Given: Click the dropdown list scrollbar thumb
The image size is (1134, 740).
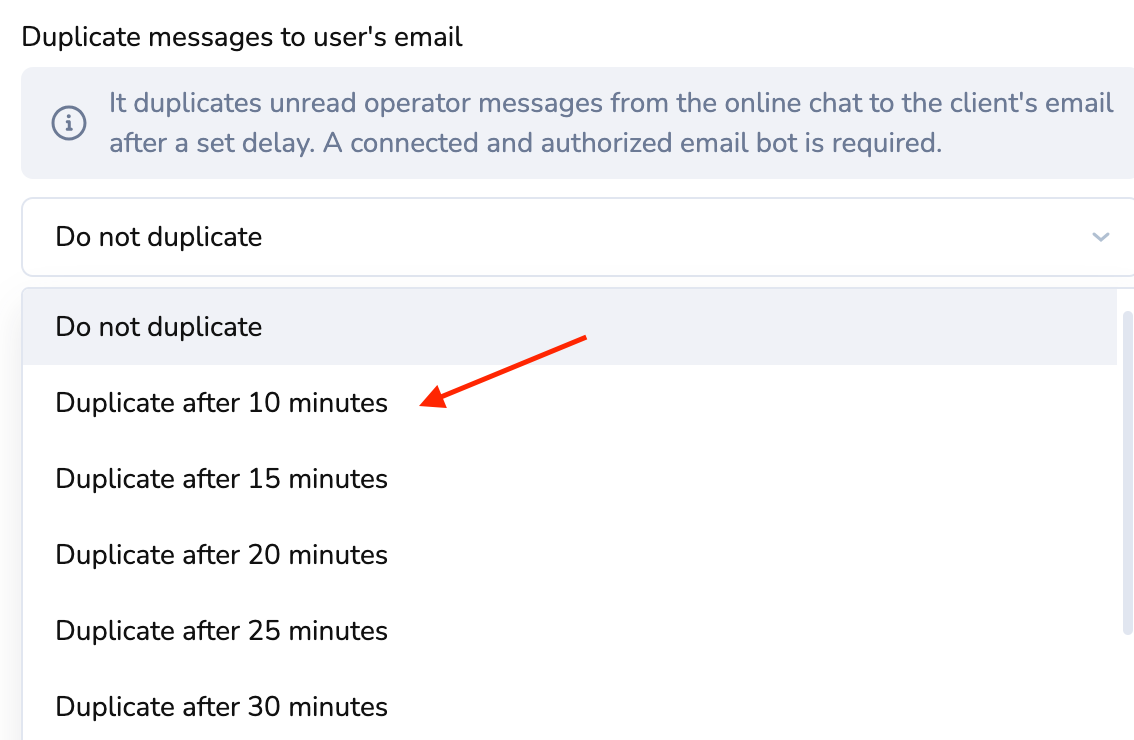Looking at the screenshot, I should (1128, 470).
